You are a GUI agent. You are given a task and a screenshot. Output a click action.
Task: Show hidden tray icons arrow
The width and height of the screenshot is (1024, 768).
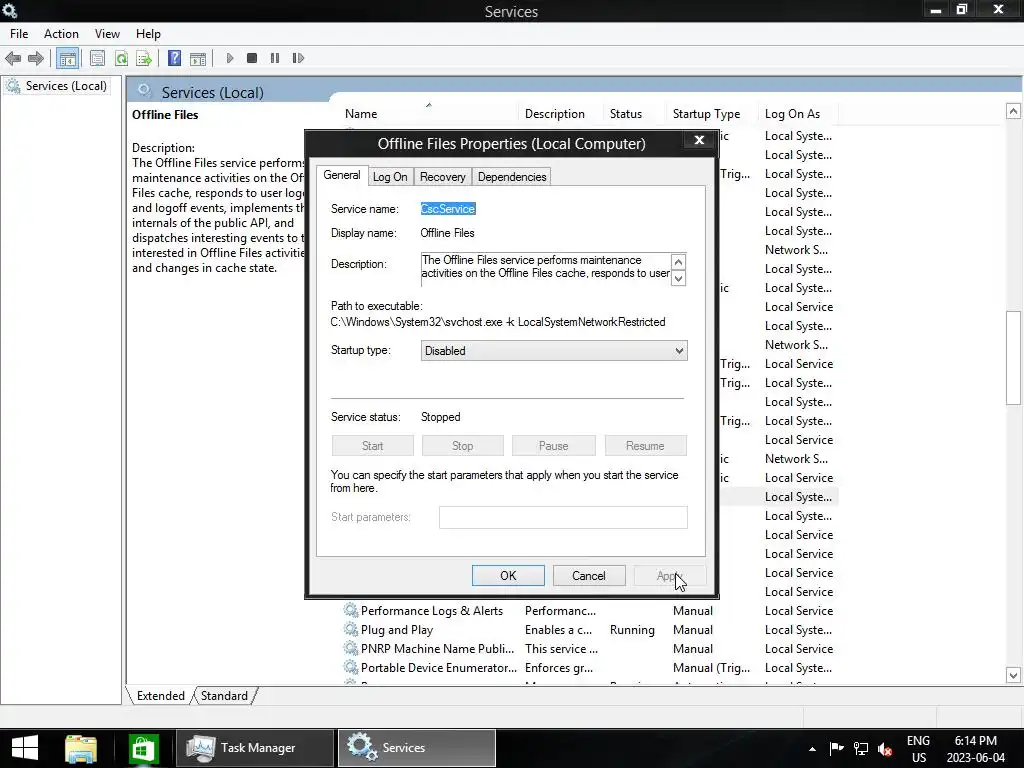point(812,749)
